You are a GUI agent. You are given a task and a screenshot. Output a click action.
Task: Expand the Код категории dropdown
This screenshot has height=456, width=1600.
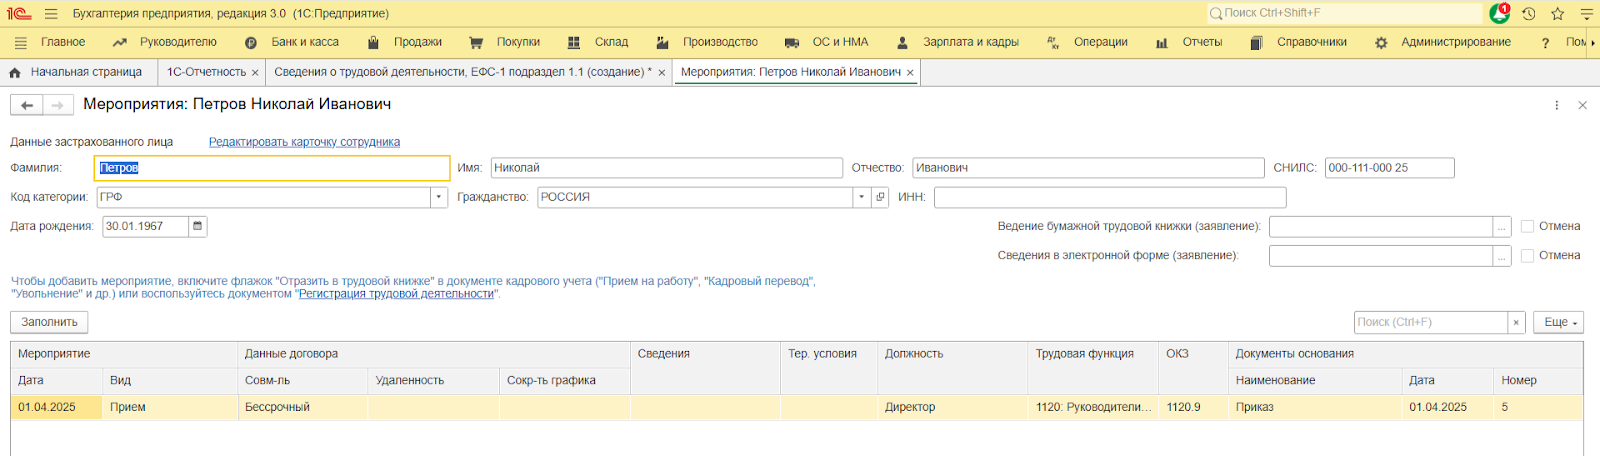pyautogui.click(x=439, y=197)
